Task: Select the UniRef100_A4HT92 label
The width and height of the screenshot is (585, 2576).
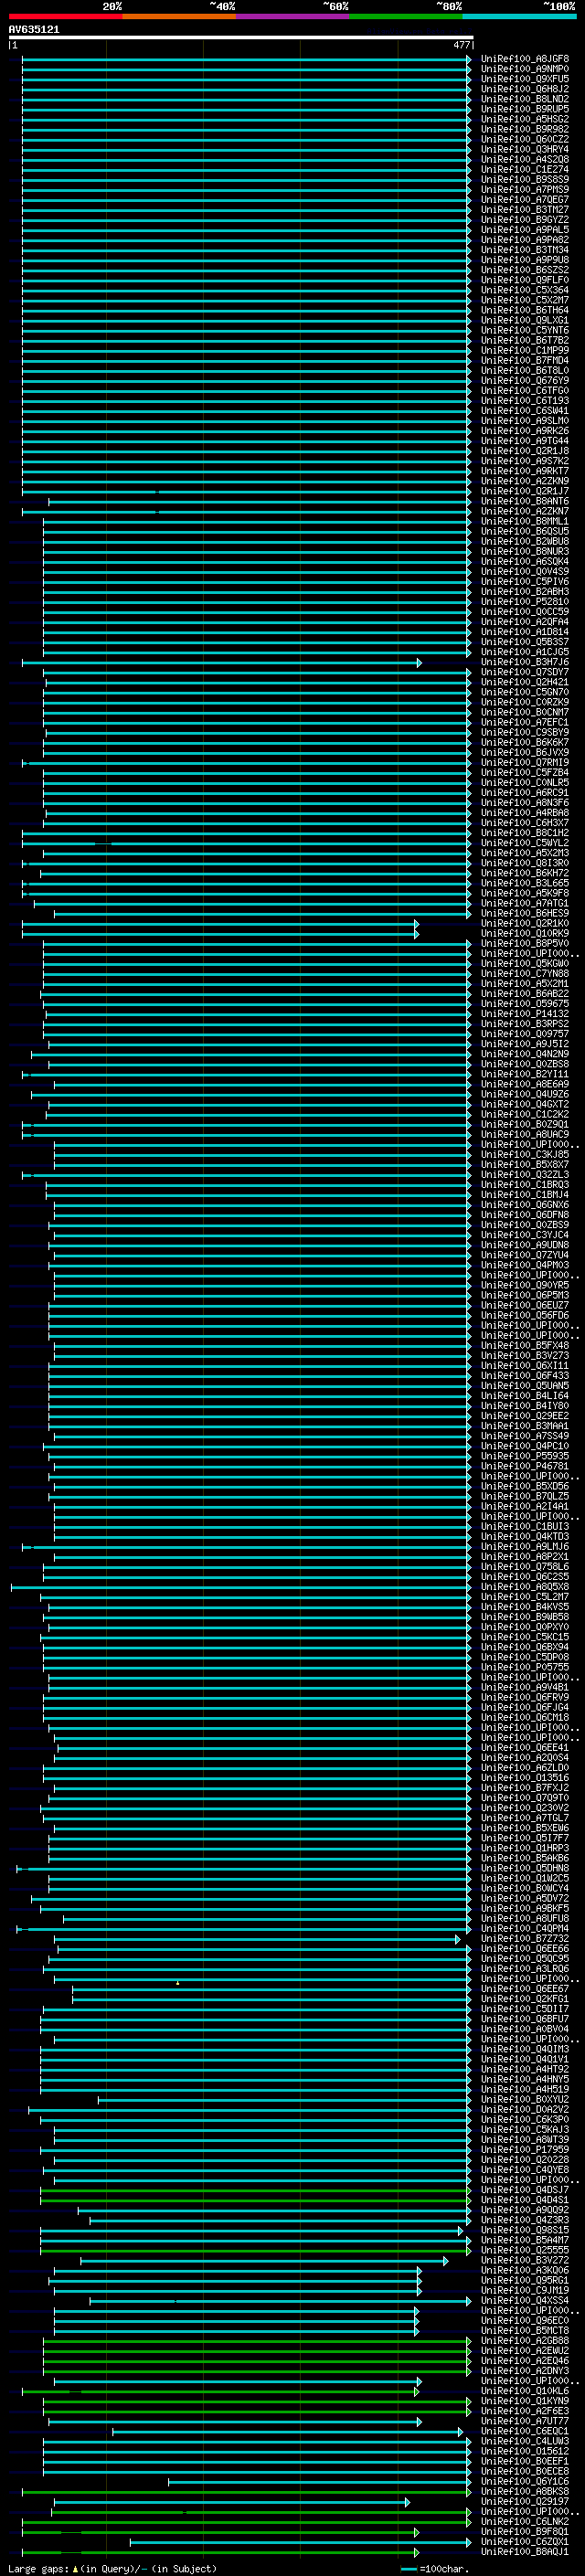Action: point(525,2069)
